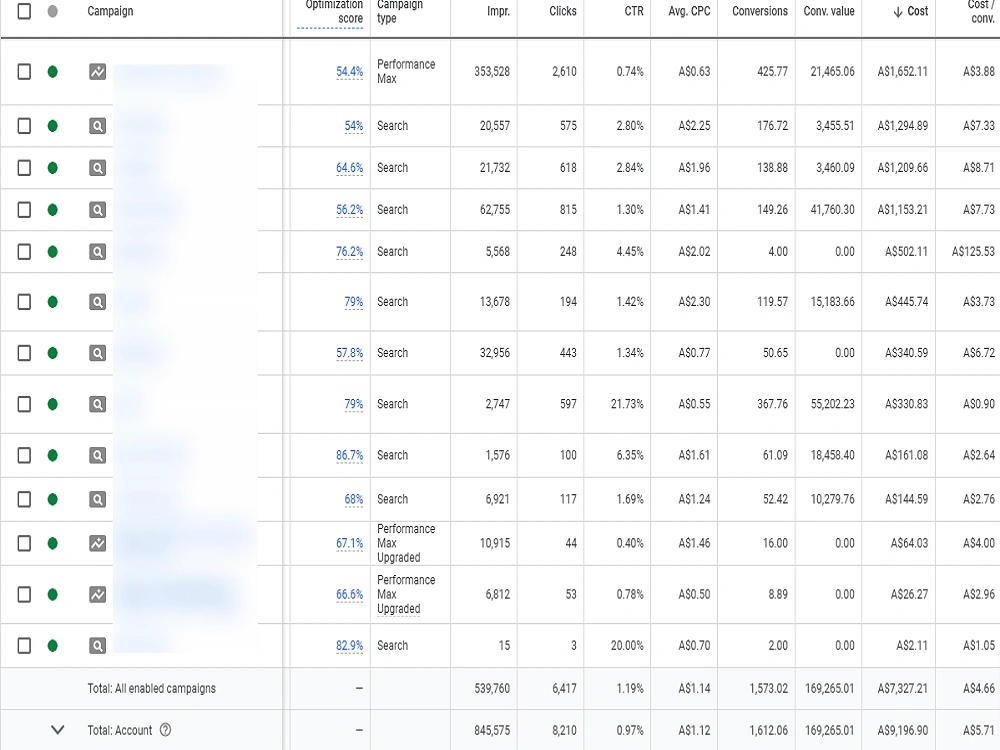Sort by the Optimization score column header

334,11
